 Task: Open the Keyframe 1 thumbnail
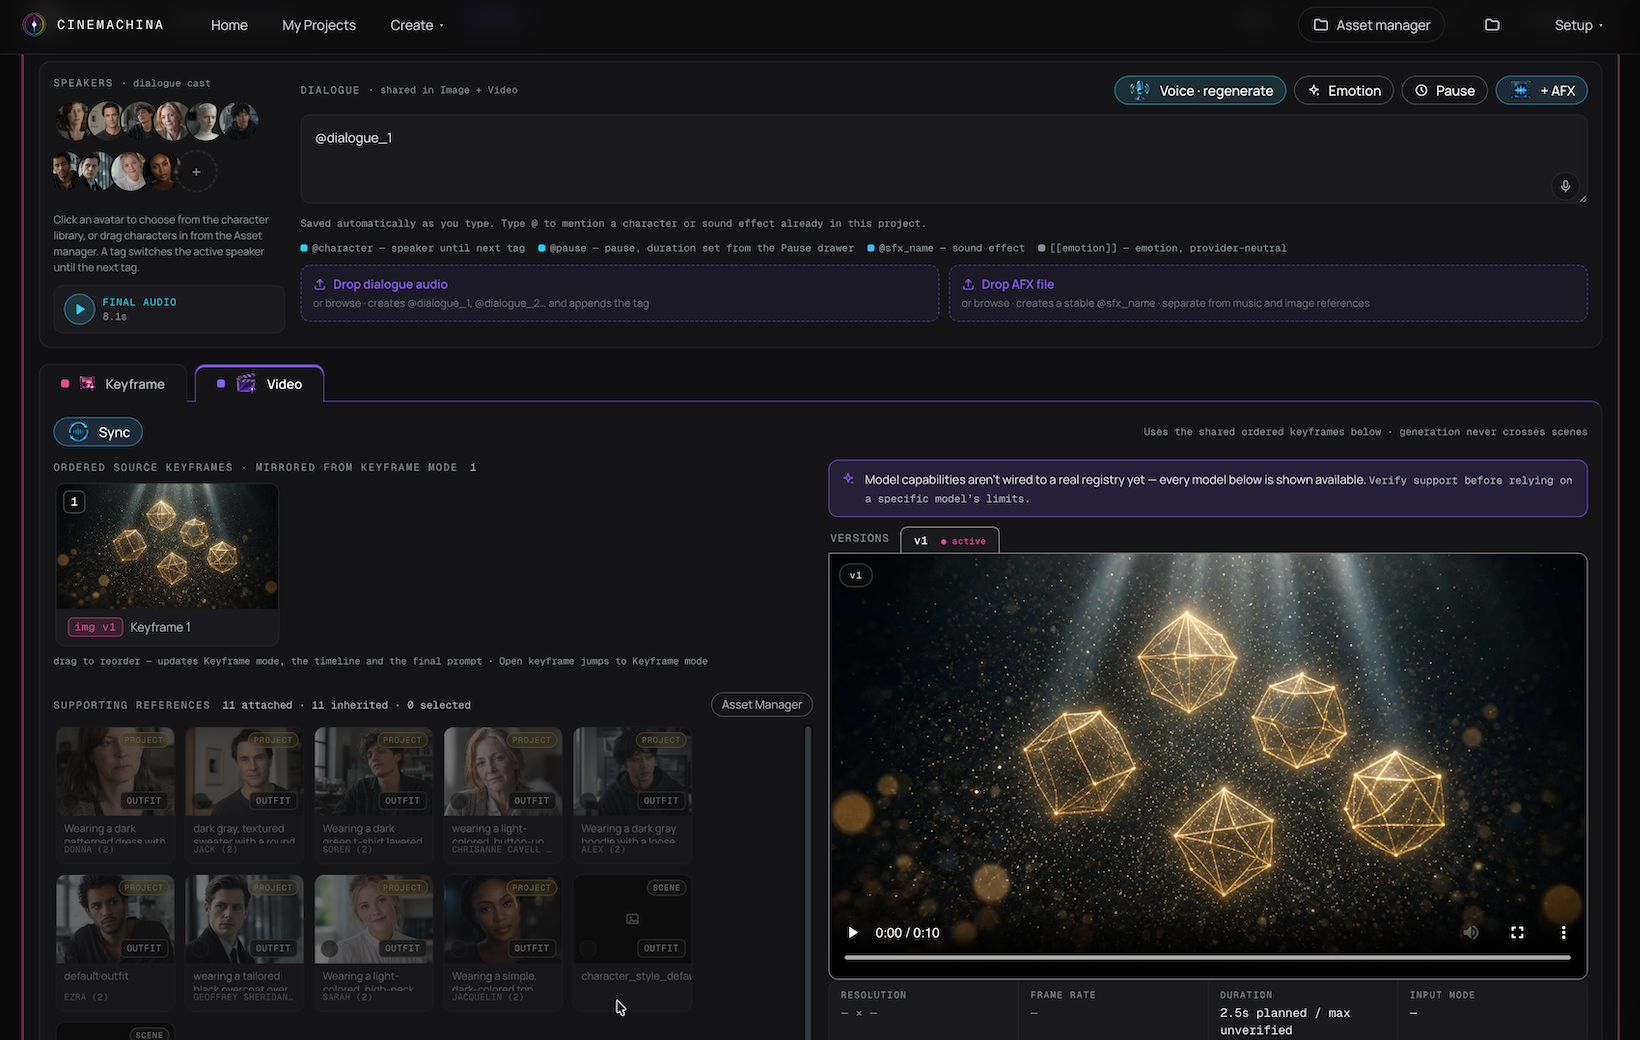[167, 547]
